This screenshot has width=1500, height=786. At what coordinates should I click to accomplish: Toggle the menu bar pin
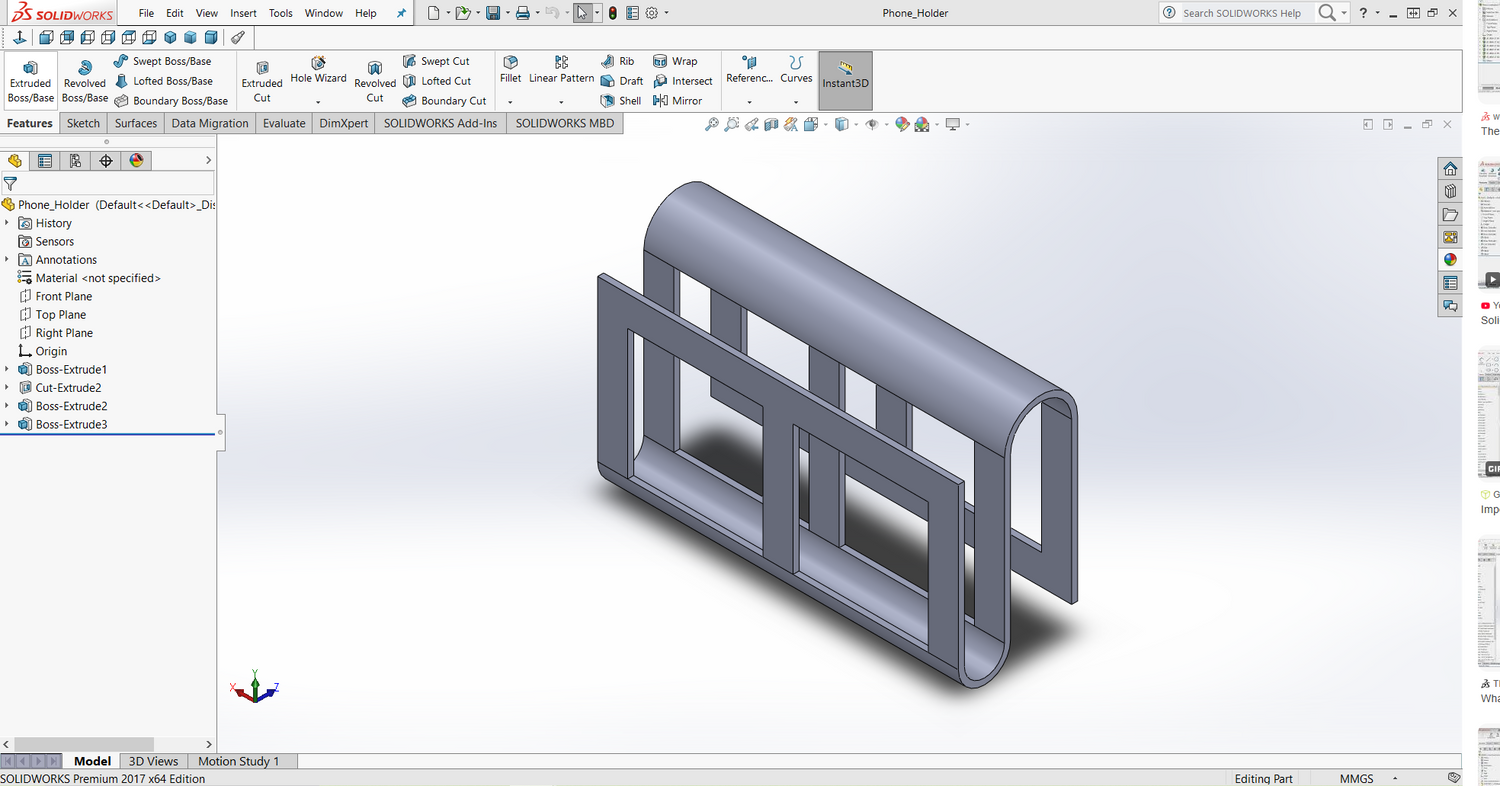click(402, 13)
